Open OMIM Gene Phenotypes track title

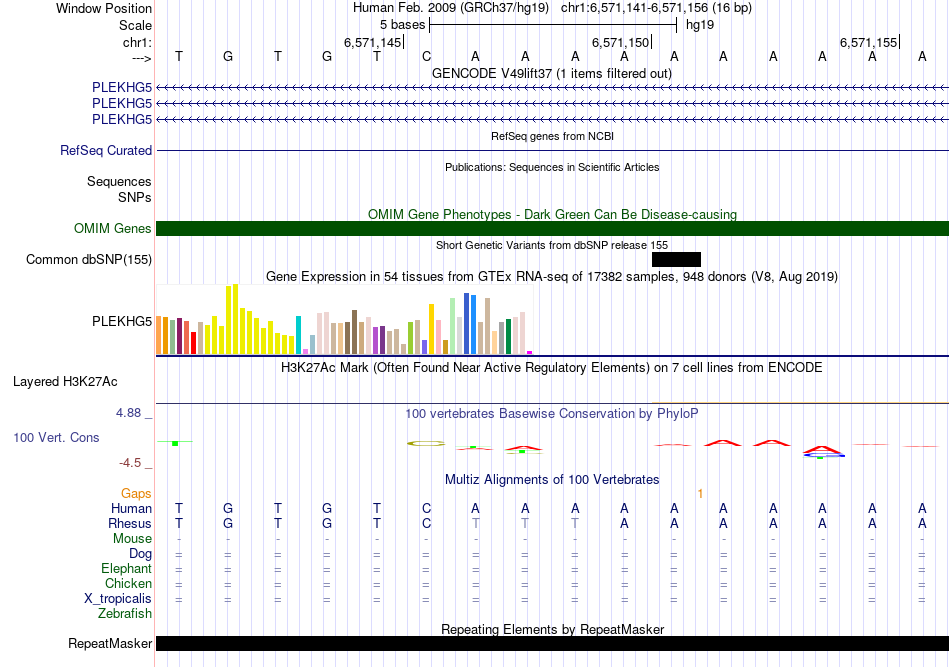(552, 214)
